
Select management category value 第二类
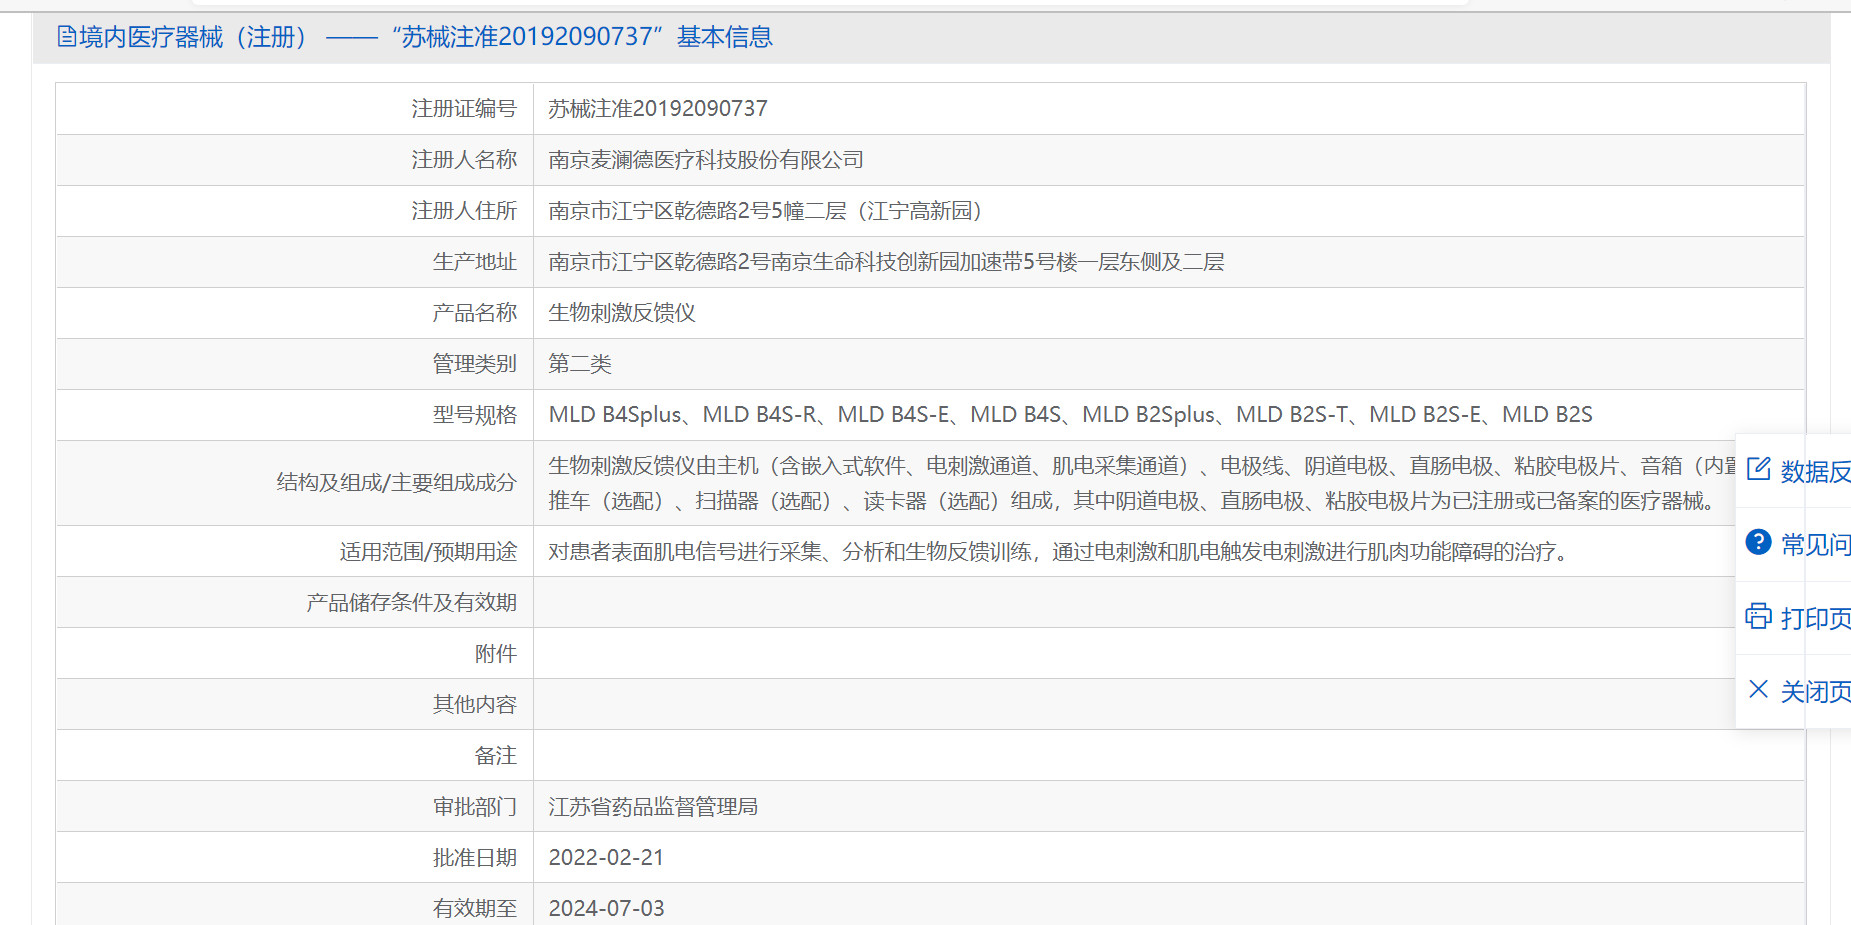pos(580,363)
